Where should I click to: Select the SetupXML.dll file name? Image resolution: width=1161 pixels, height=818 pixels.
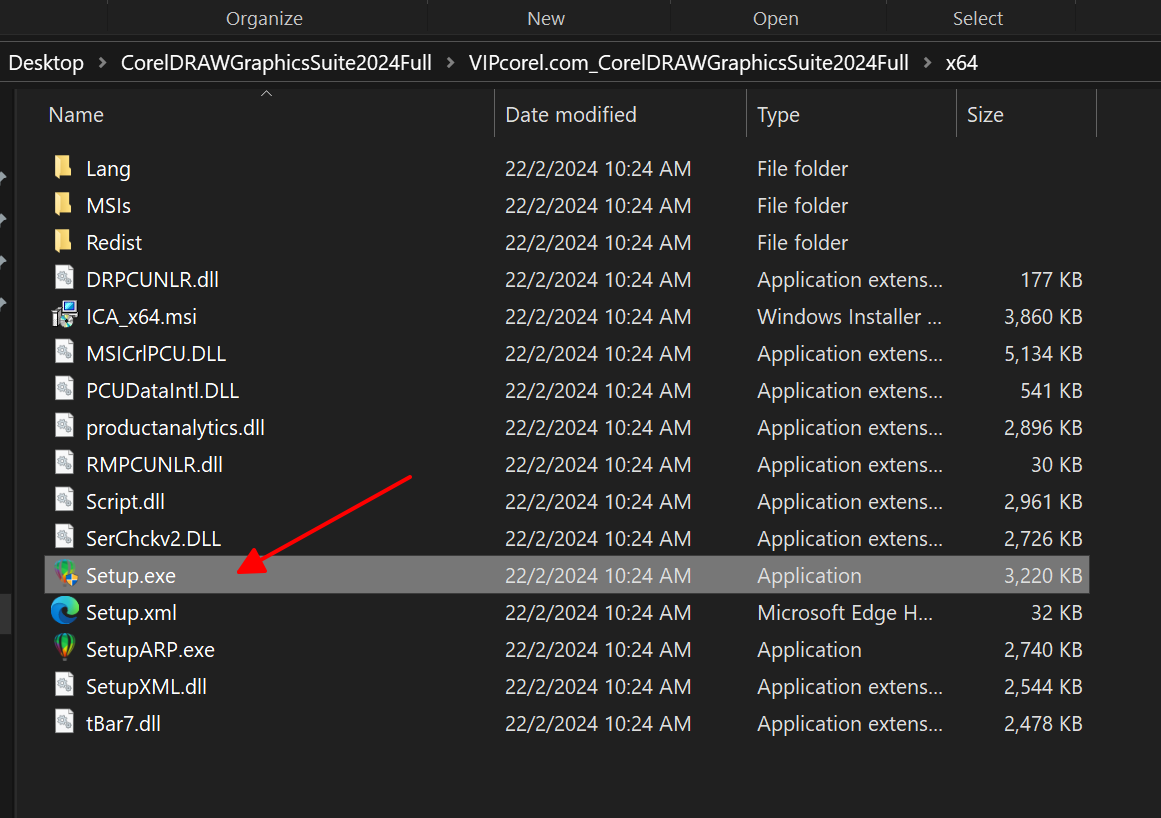coord(146,687)
